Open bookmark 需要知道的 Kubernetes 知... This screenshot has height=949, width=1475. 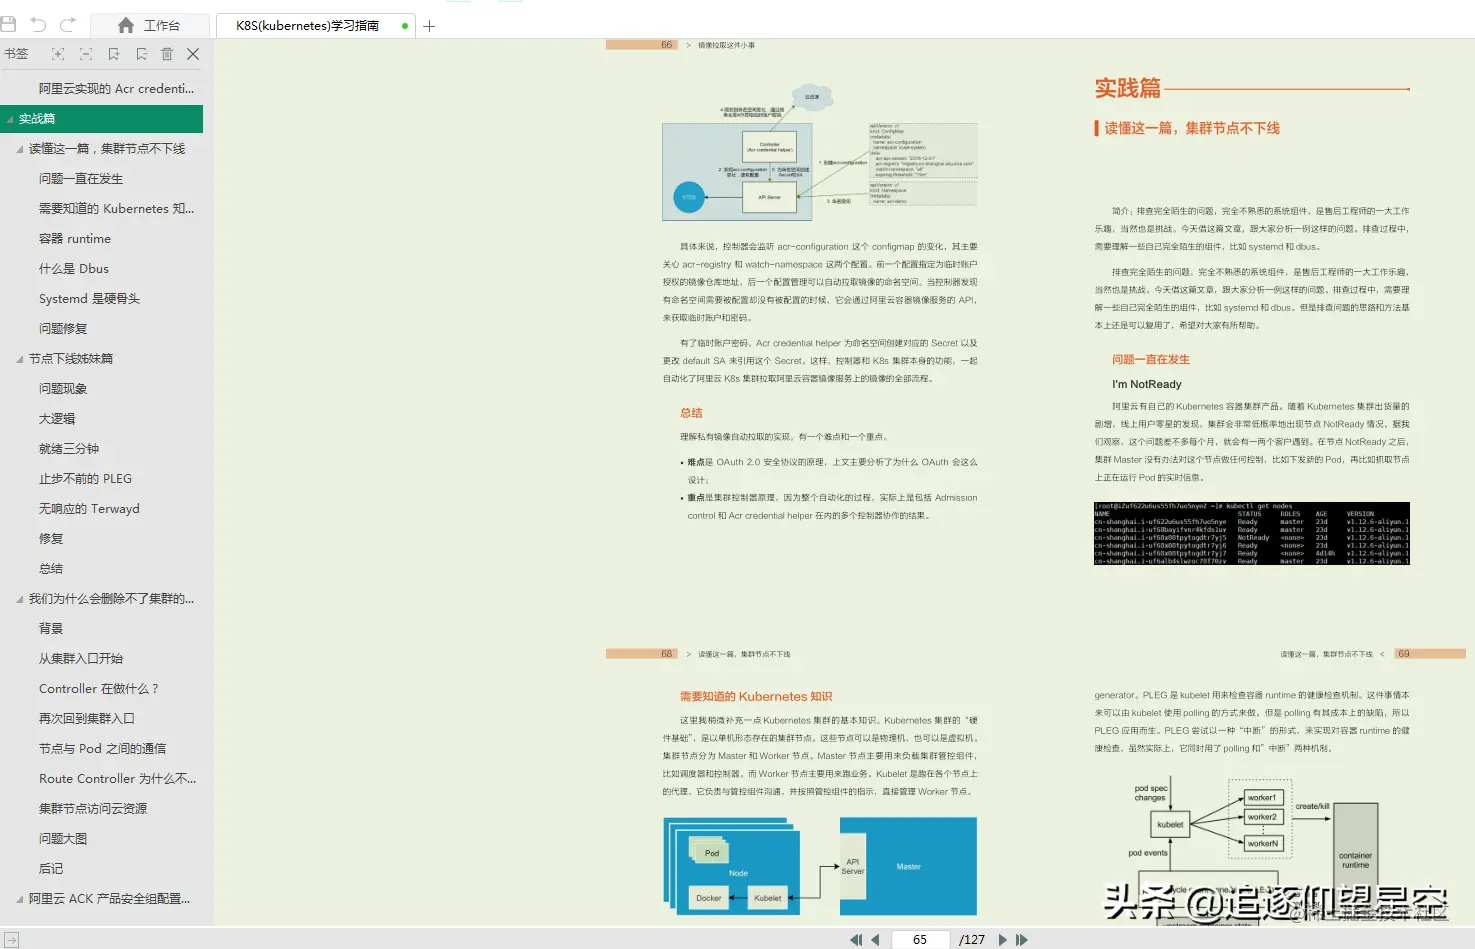(116, 209)
